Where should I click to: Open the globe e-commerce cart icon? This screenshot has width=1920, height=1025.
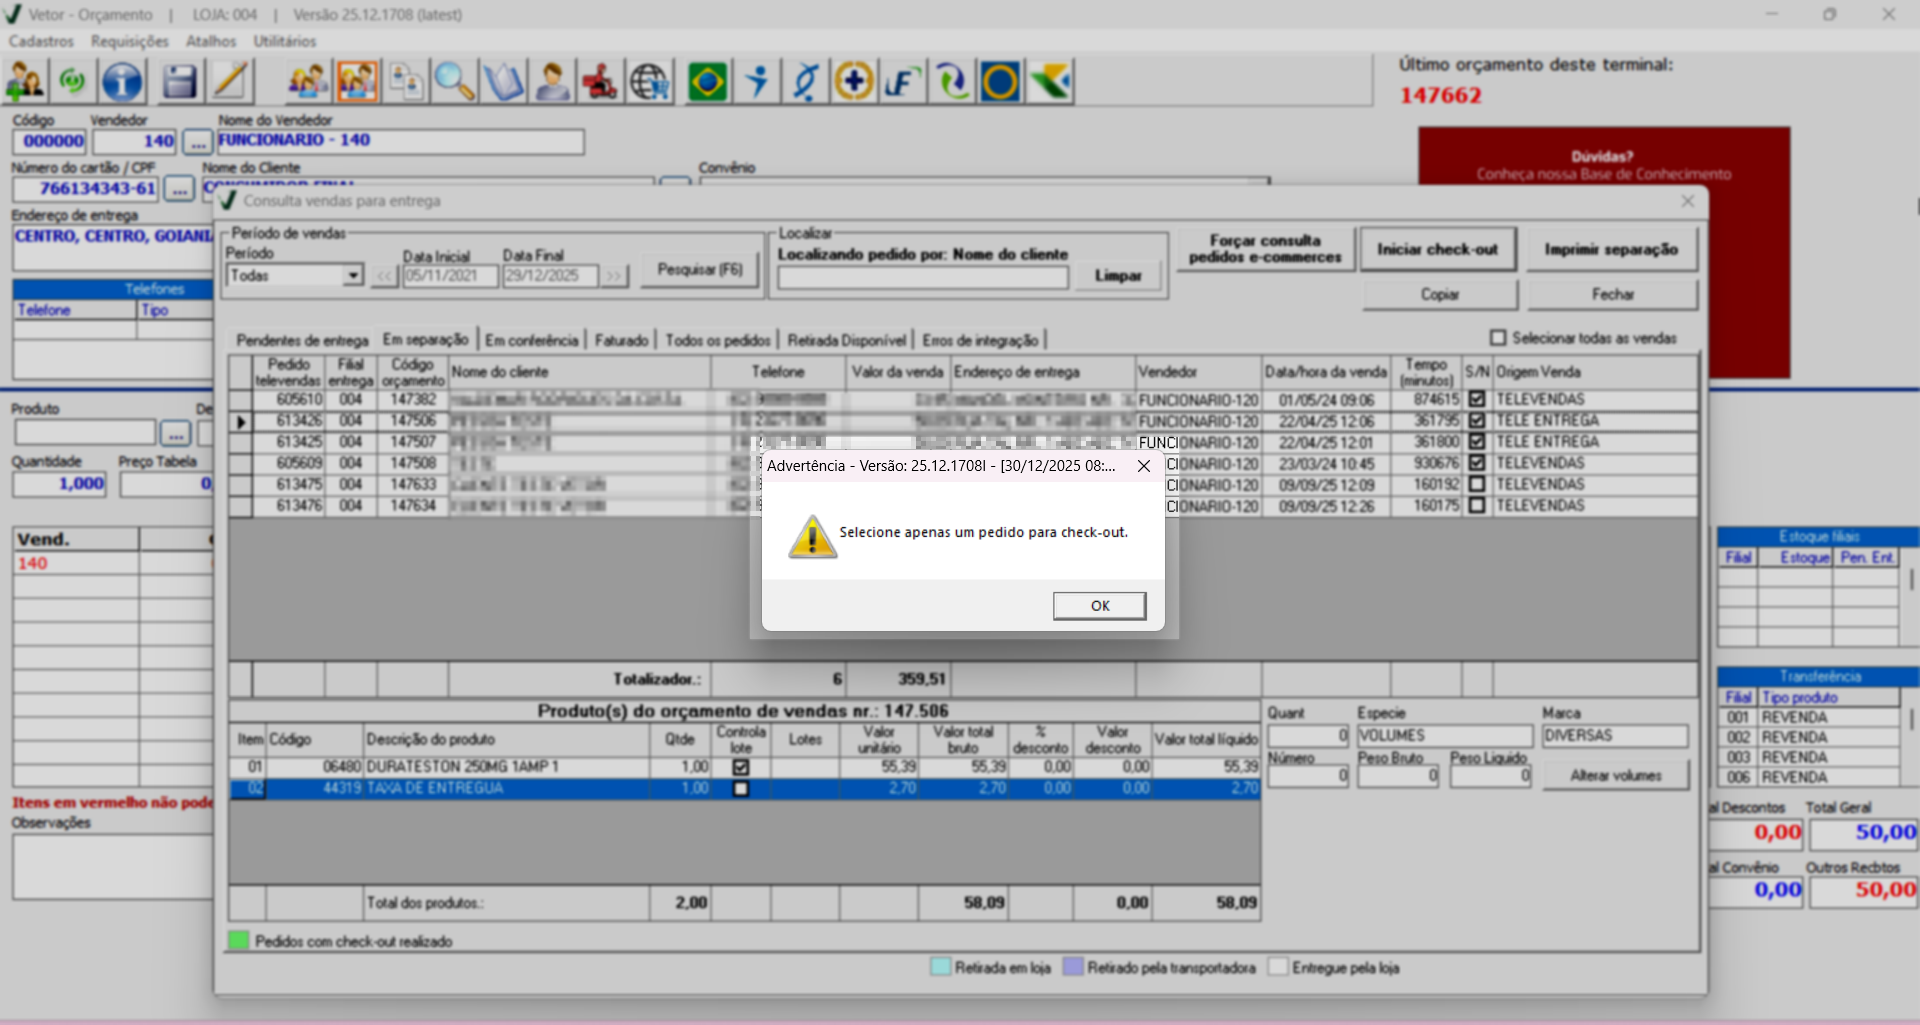(x=650, y=82)
